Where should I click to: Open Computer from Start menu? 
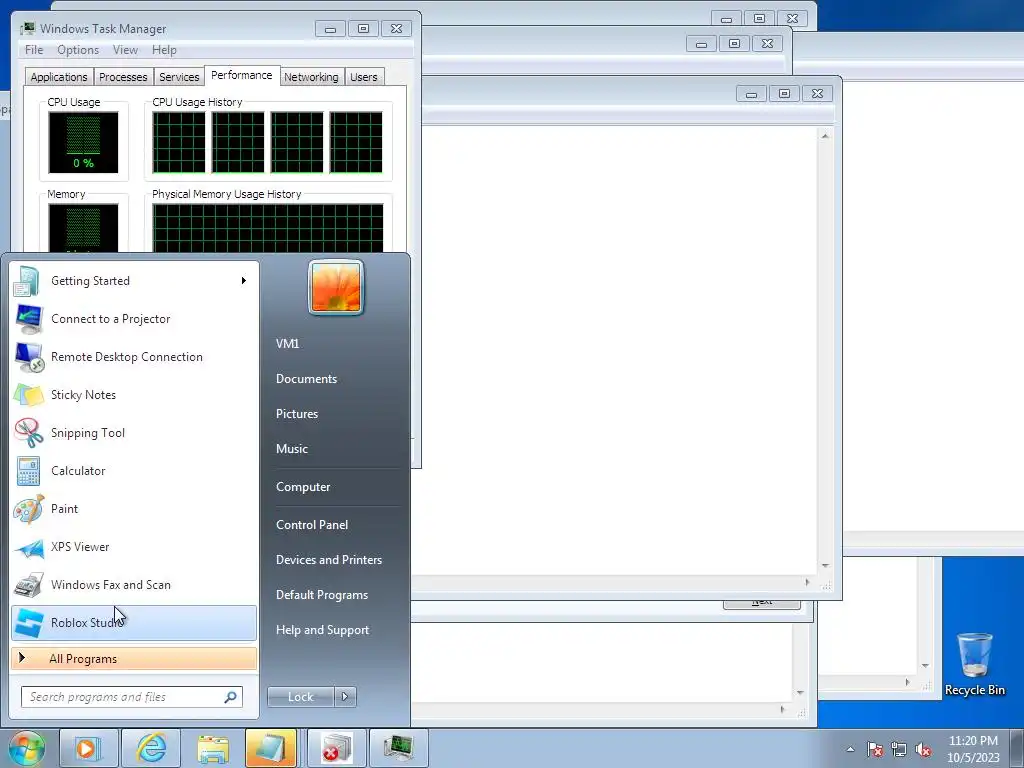coord(303,487)
